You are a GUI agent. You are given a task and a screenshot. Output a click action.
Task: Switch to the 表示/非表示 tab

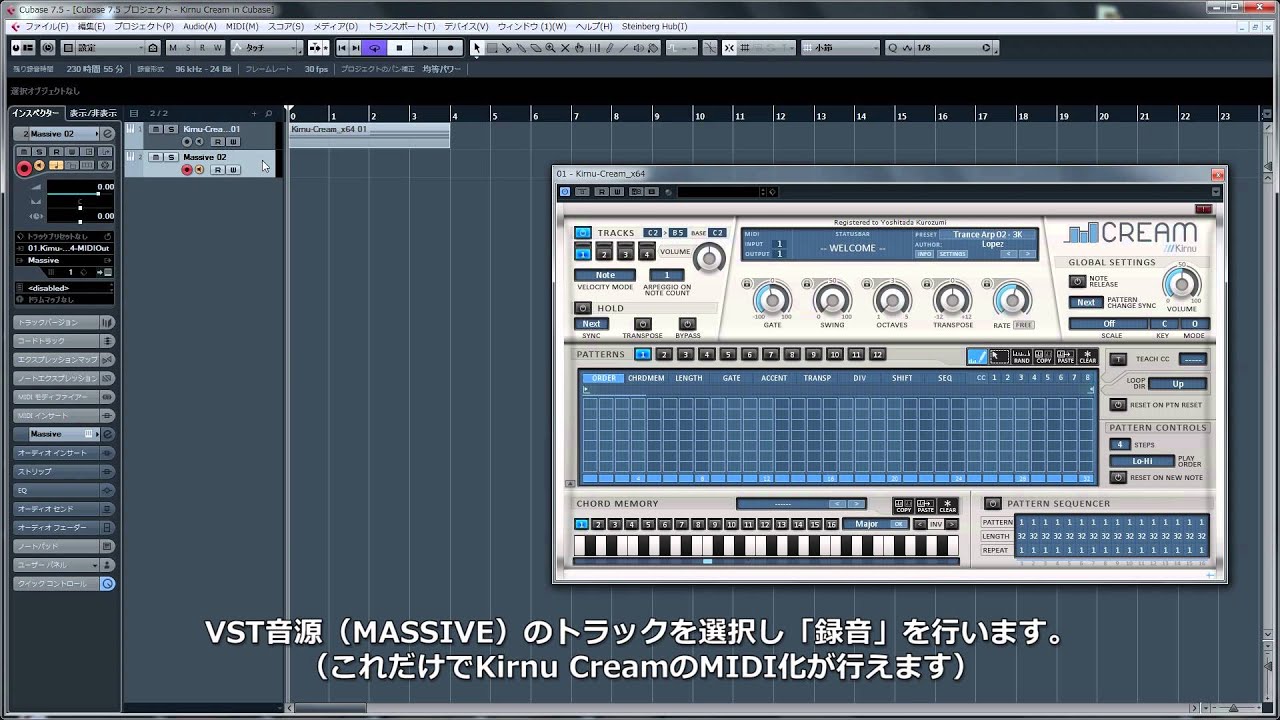93,113
